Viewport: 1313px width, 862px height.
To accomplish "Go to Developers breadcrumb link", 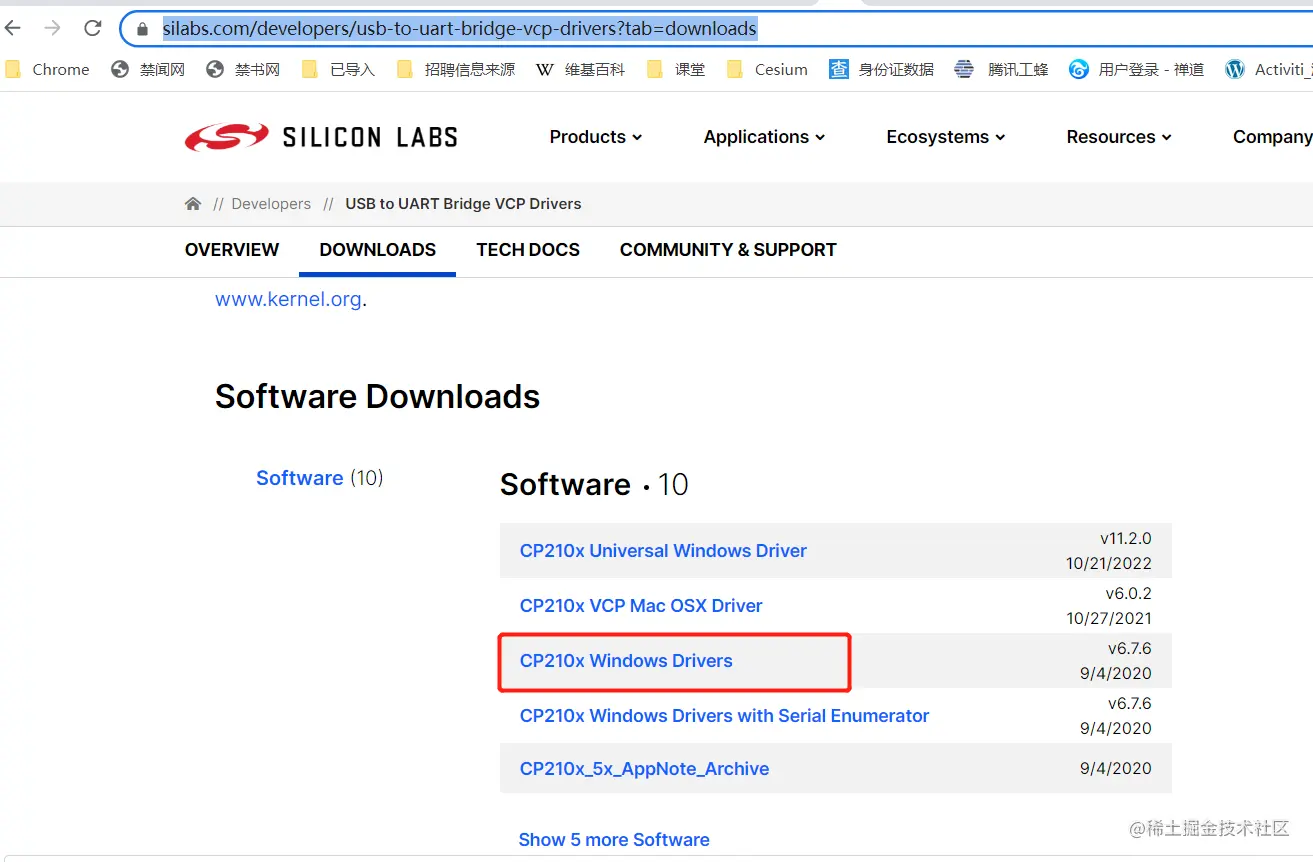I will (271, 204).
